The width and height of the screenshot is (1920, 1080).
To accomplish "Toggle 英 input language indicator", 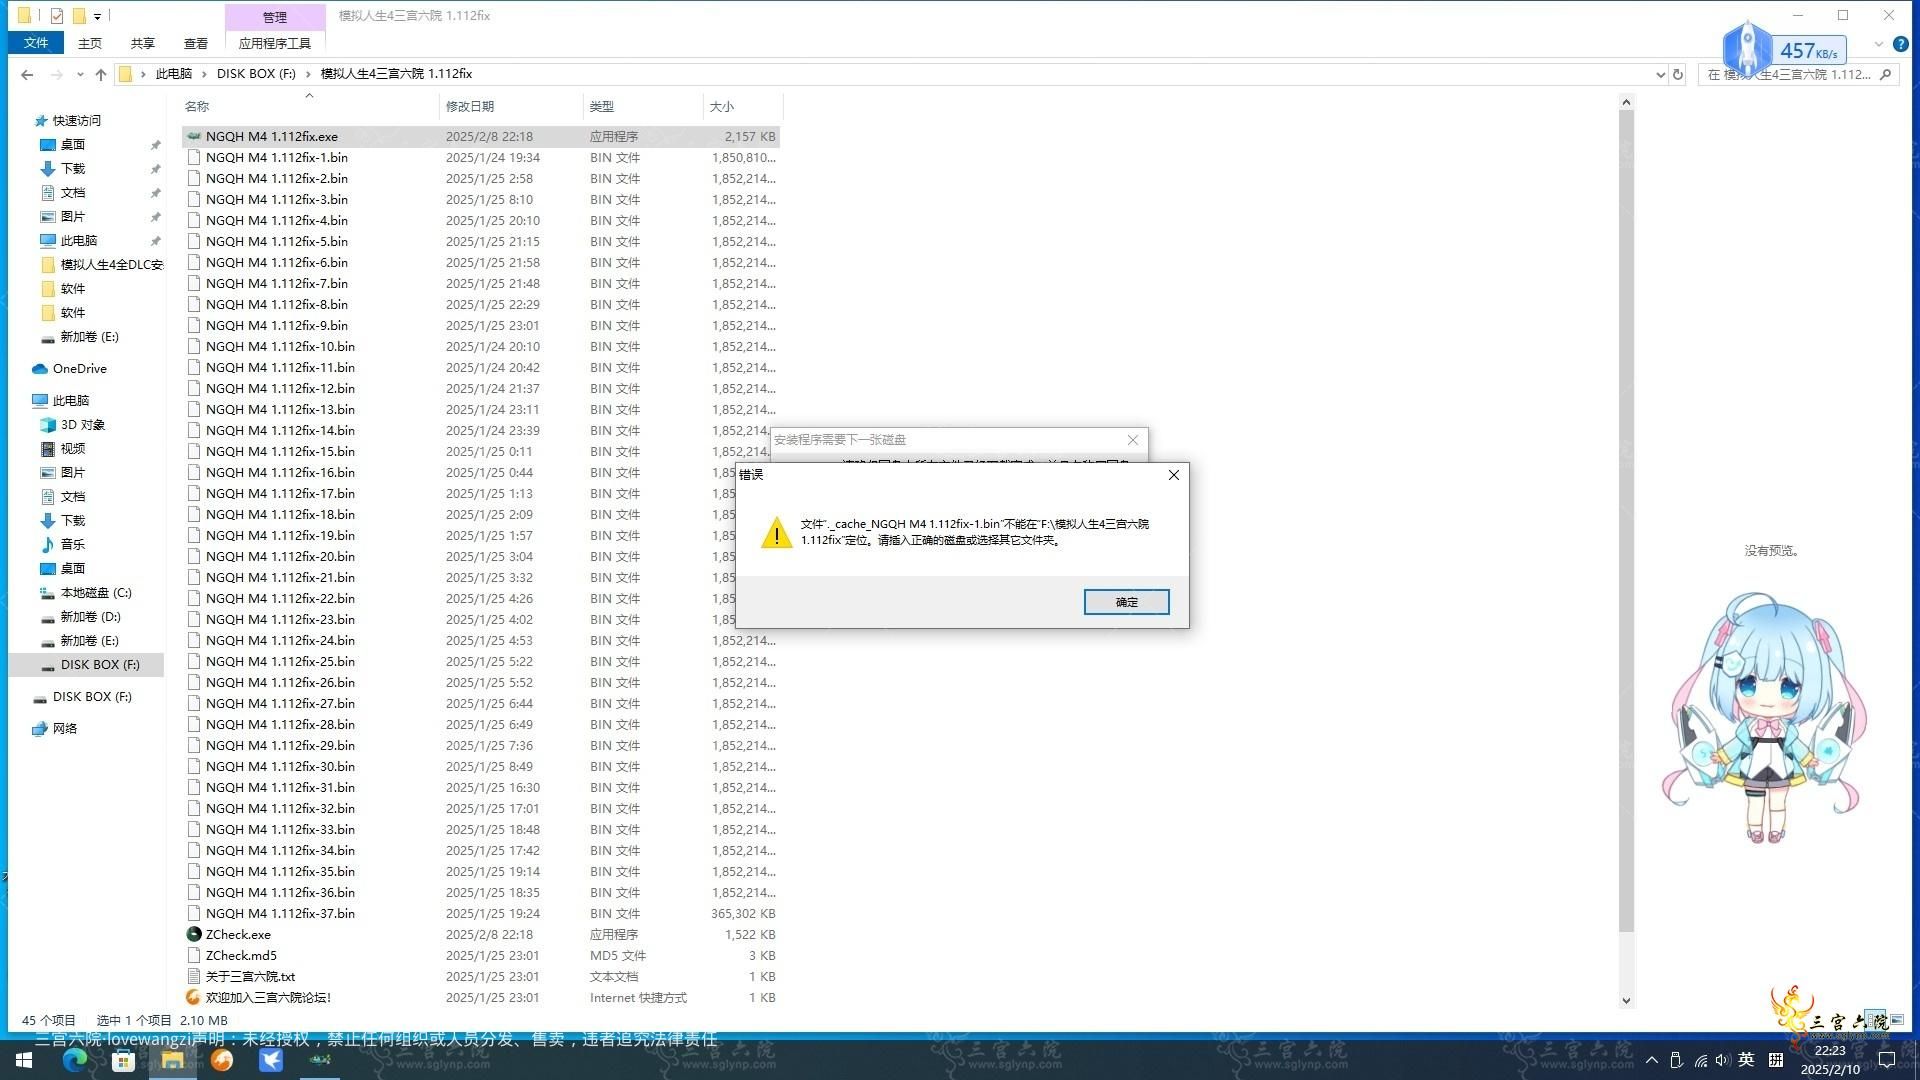I will tap(1746, 1060).
